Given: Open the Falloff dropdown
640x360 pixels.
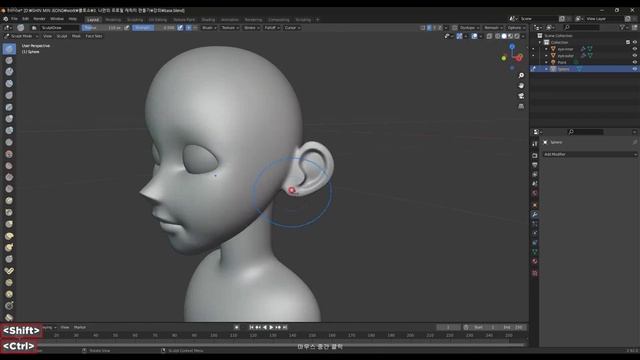Looking at the screenshot, I should (x=272, y=28).
